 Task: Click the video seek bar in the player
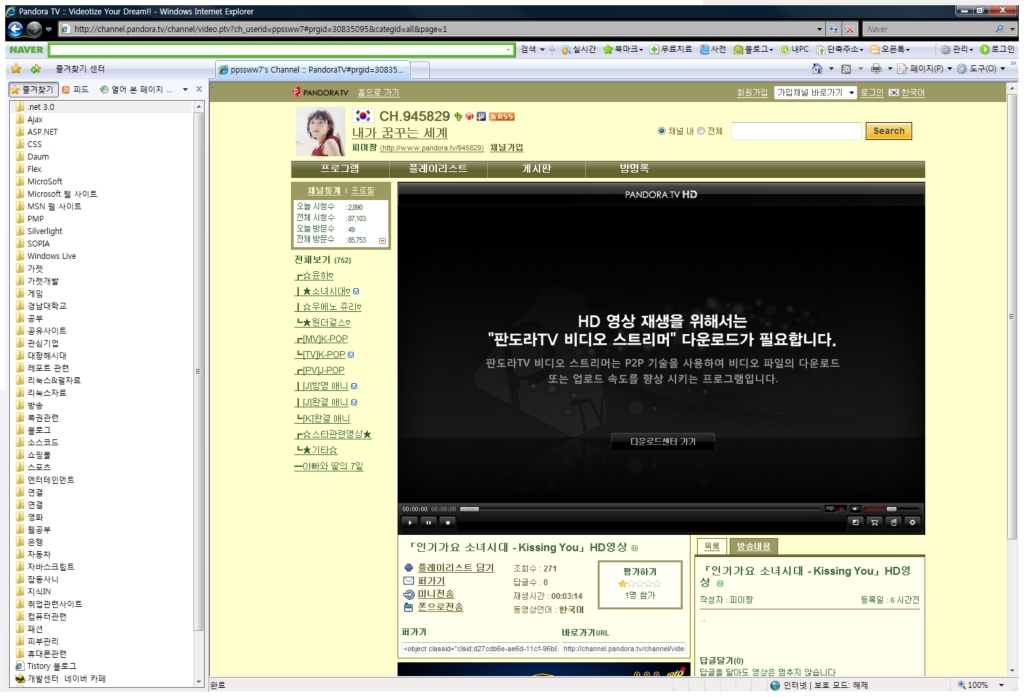click(640, 508)
